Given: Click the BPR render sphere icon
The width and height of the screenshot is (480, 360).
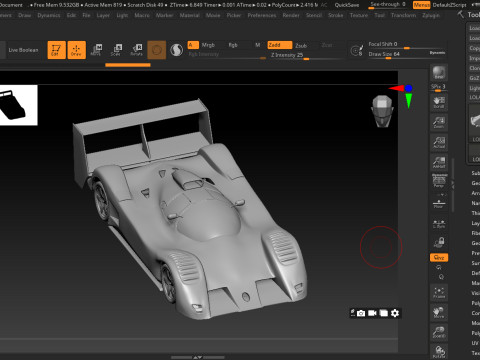Looking at the screenshot, I should pos(439,73).
